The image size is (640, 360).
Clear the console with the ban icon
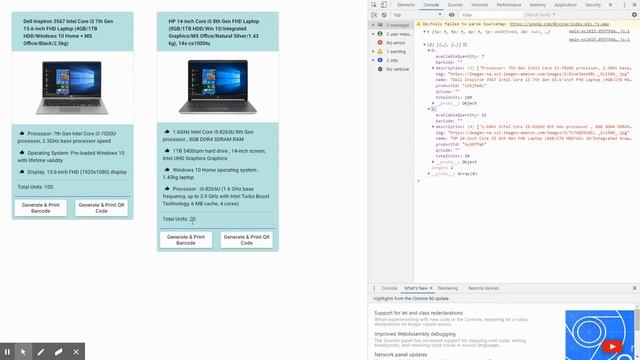tap(384, 15)
